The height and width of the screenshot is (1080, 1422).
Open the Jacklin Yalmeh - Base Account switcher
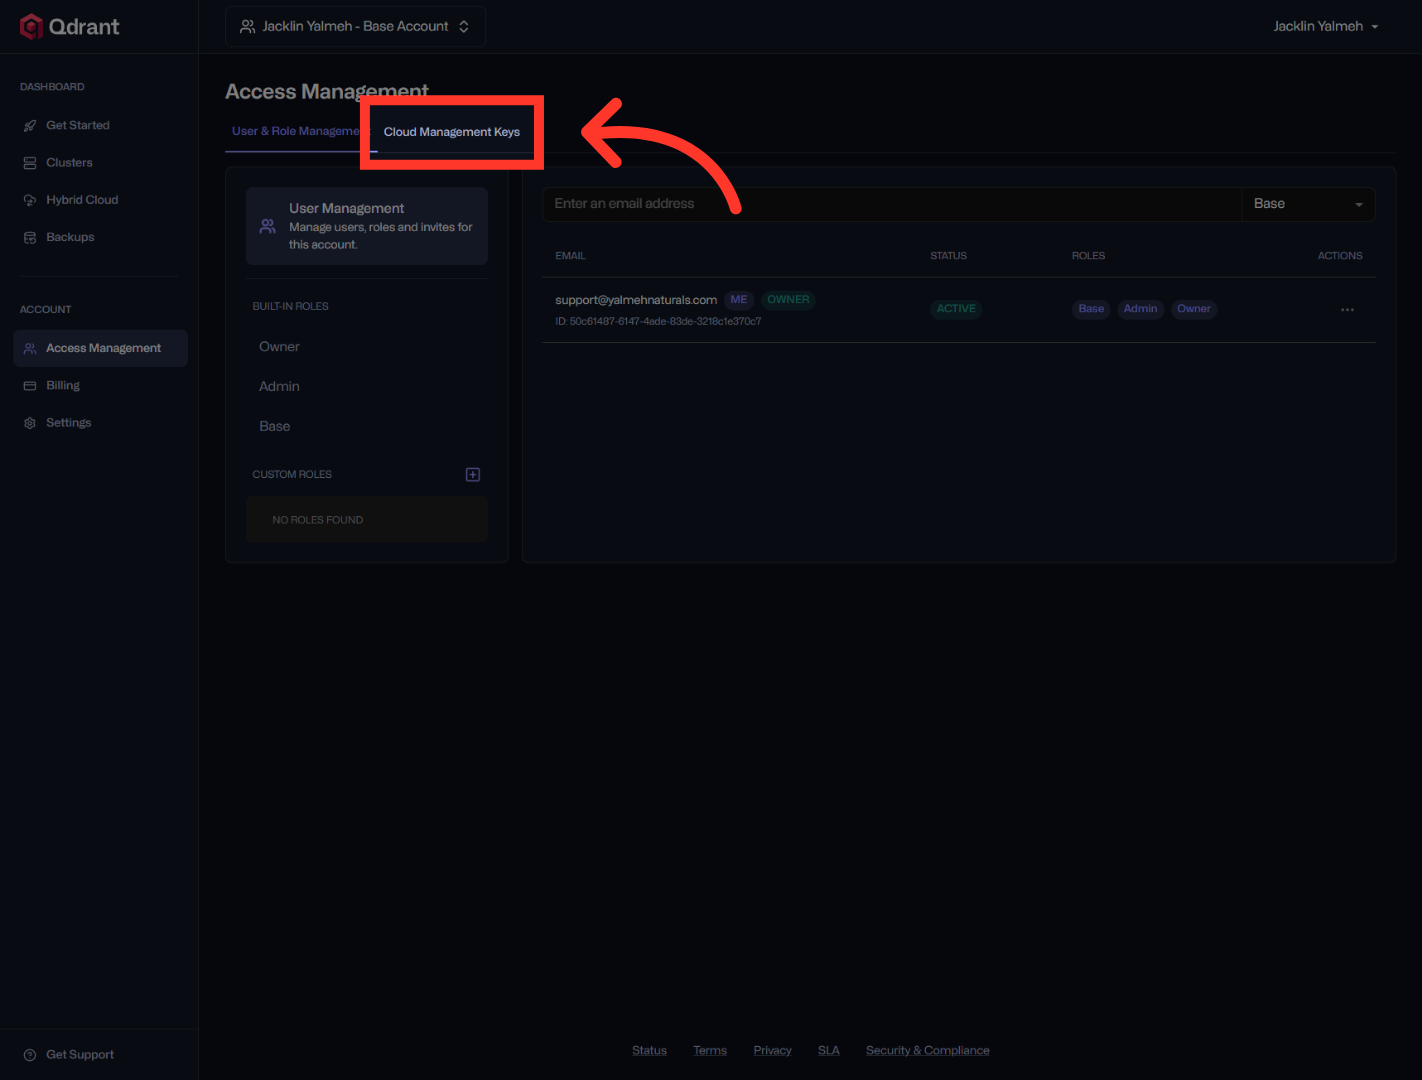(356, 26)
